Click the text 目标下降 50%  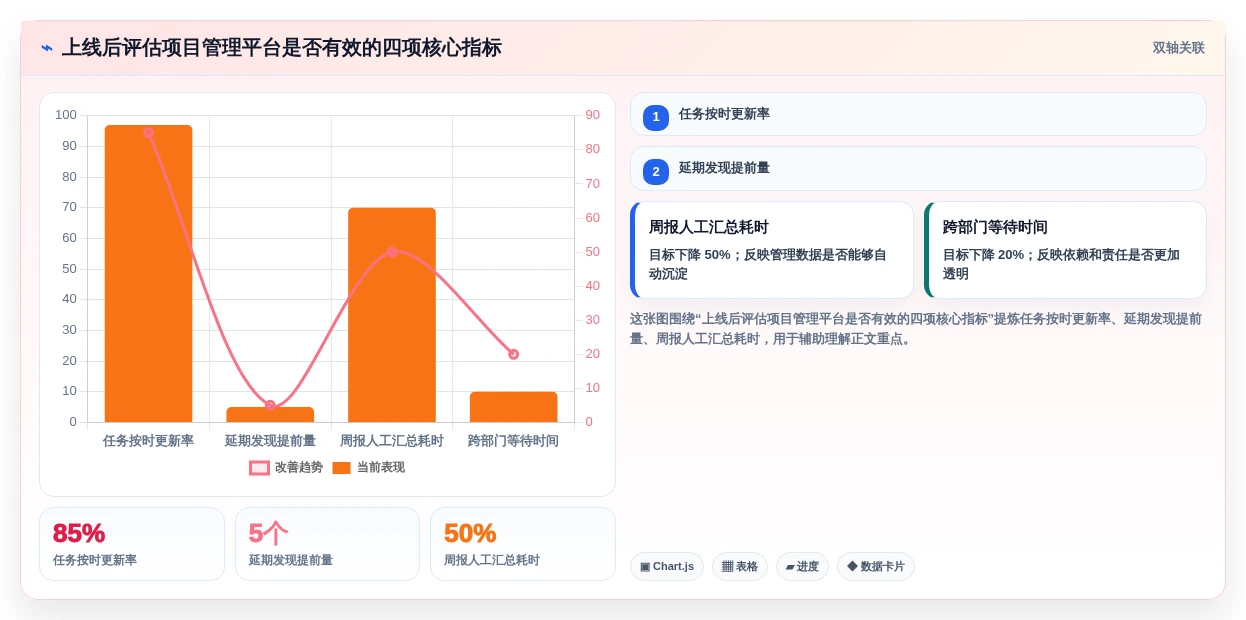[690, 255]
